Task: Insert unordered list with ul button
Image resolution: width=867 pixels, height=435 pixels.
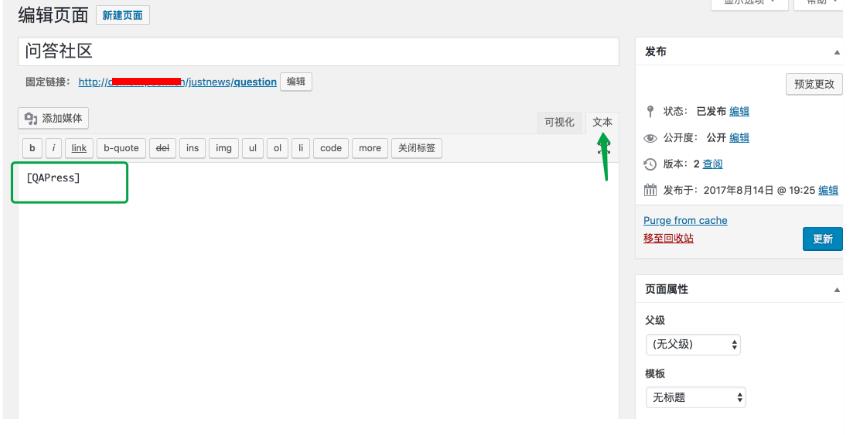Action: pyautogui.click(x=253, y=148)
